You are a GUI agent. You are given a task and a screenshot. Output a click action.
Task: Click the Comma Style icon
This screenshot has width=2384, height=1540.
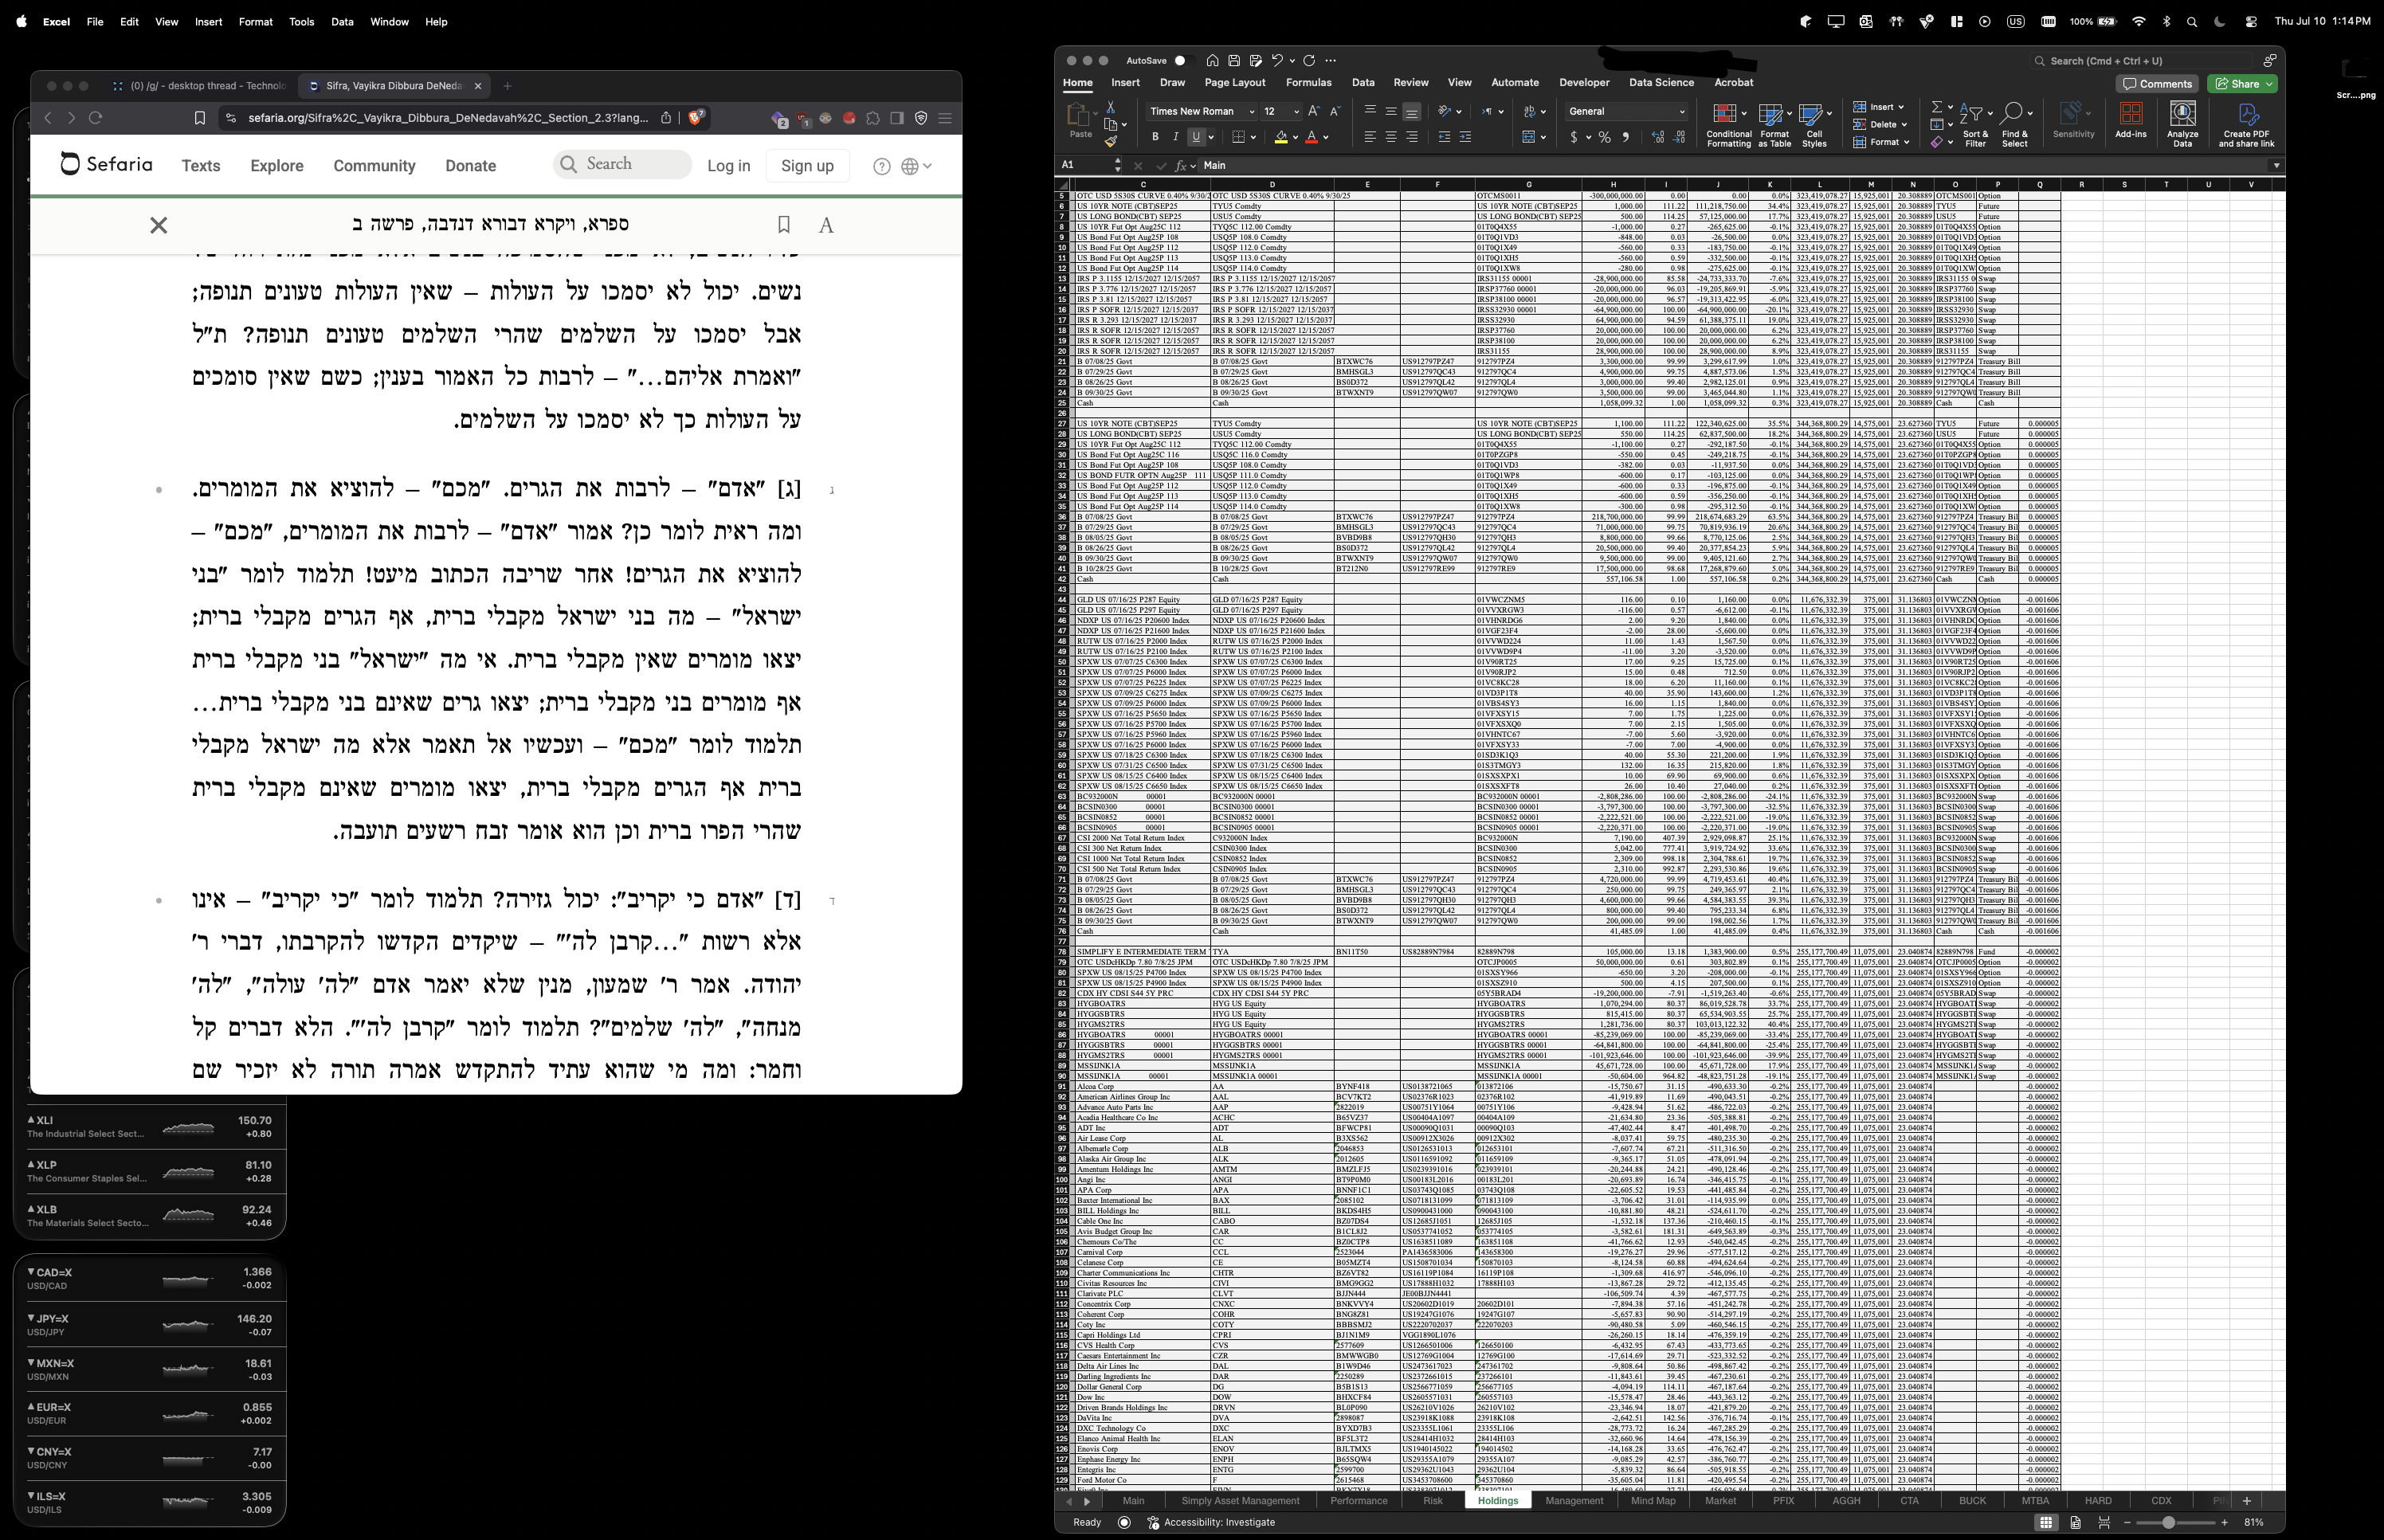pos(1625,137)
